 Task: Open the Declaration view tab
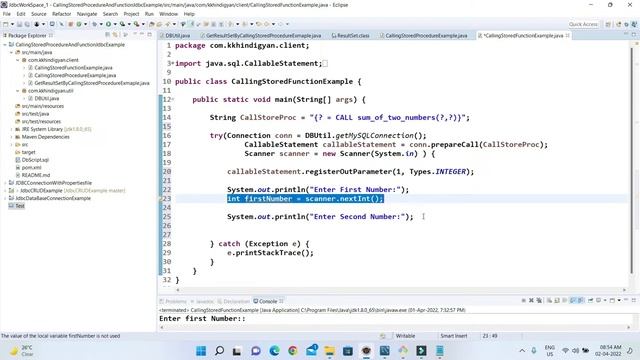point(233,301)
